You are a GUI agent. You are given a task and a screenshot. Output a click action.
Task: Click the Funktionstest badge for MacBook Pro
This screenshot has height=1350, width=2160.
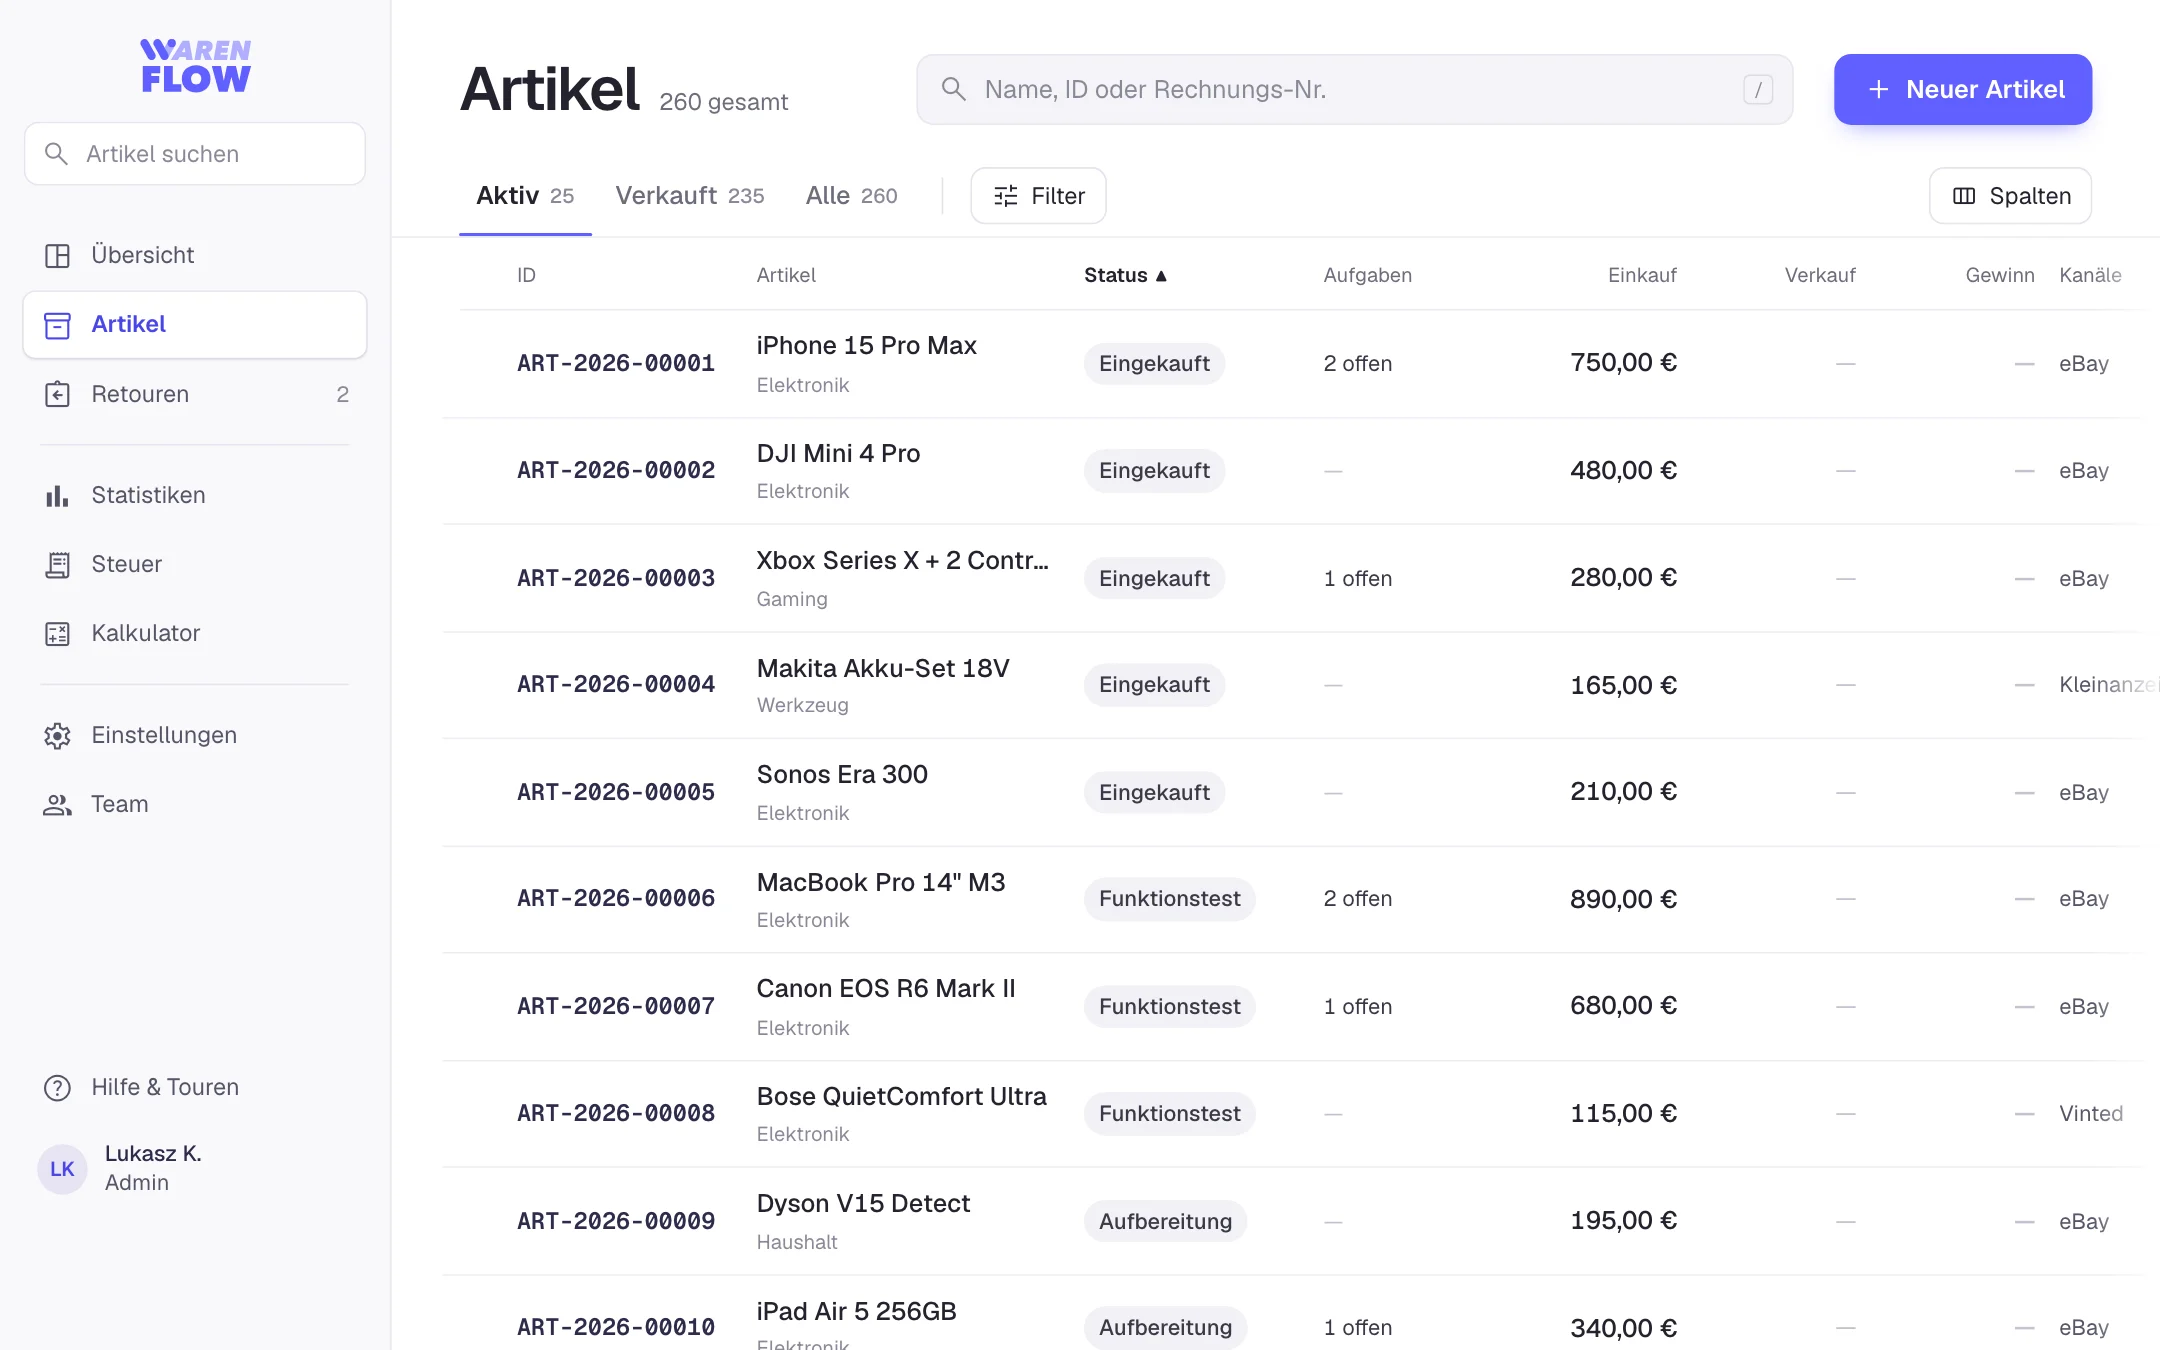pyautogui.click(x=1169, y=899)
